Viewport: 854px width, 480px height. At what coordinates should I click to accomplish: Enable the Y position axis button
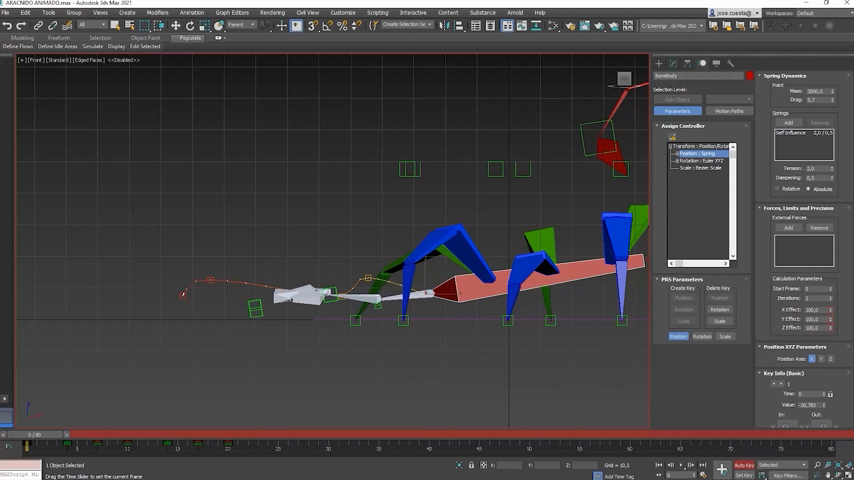821,359
